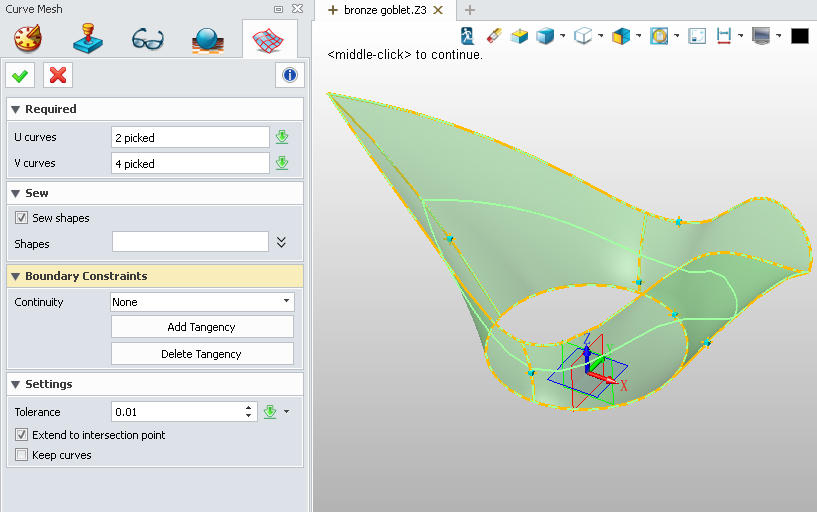The height and width of the screenshot is (512, 817).
Task: Select the history clock tab icon
Action: coord(28,39)
